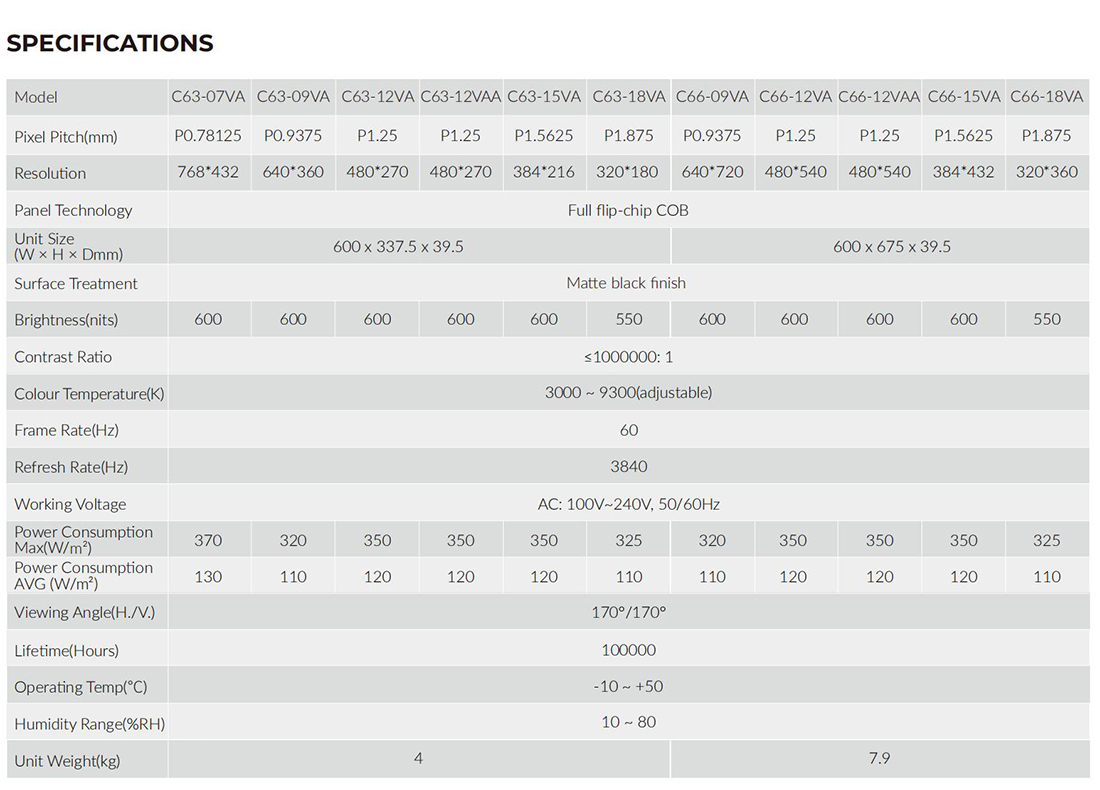Click the 170°/170° viewing angle value
Viewport: 1100px width, 790px height.
coord(629,612)
